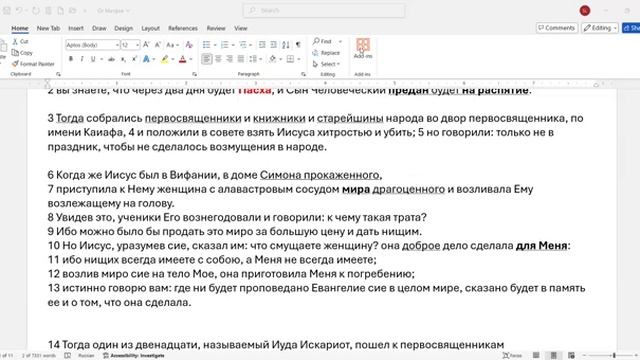This screenshot has height=360, width=640.
Task: Open Accessibility: Investigate in status bar
Action: click(x=133, y=356)
